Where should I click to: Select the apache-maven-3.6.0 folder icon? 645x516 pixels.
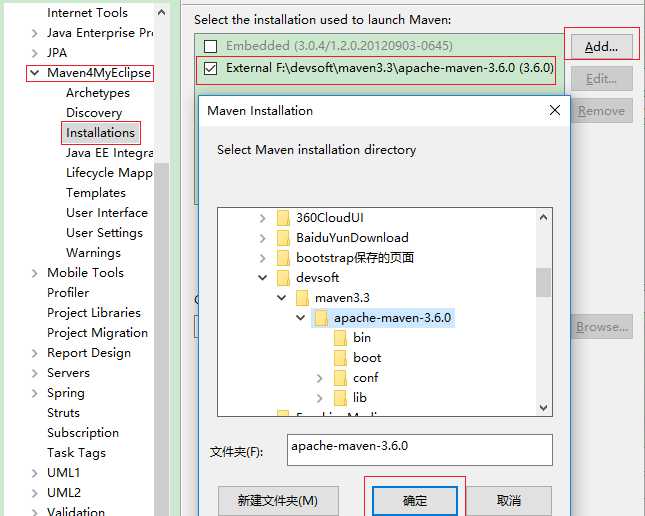pos(321,318)
